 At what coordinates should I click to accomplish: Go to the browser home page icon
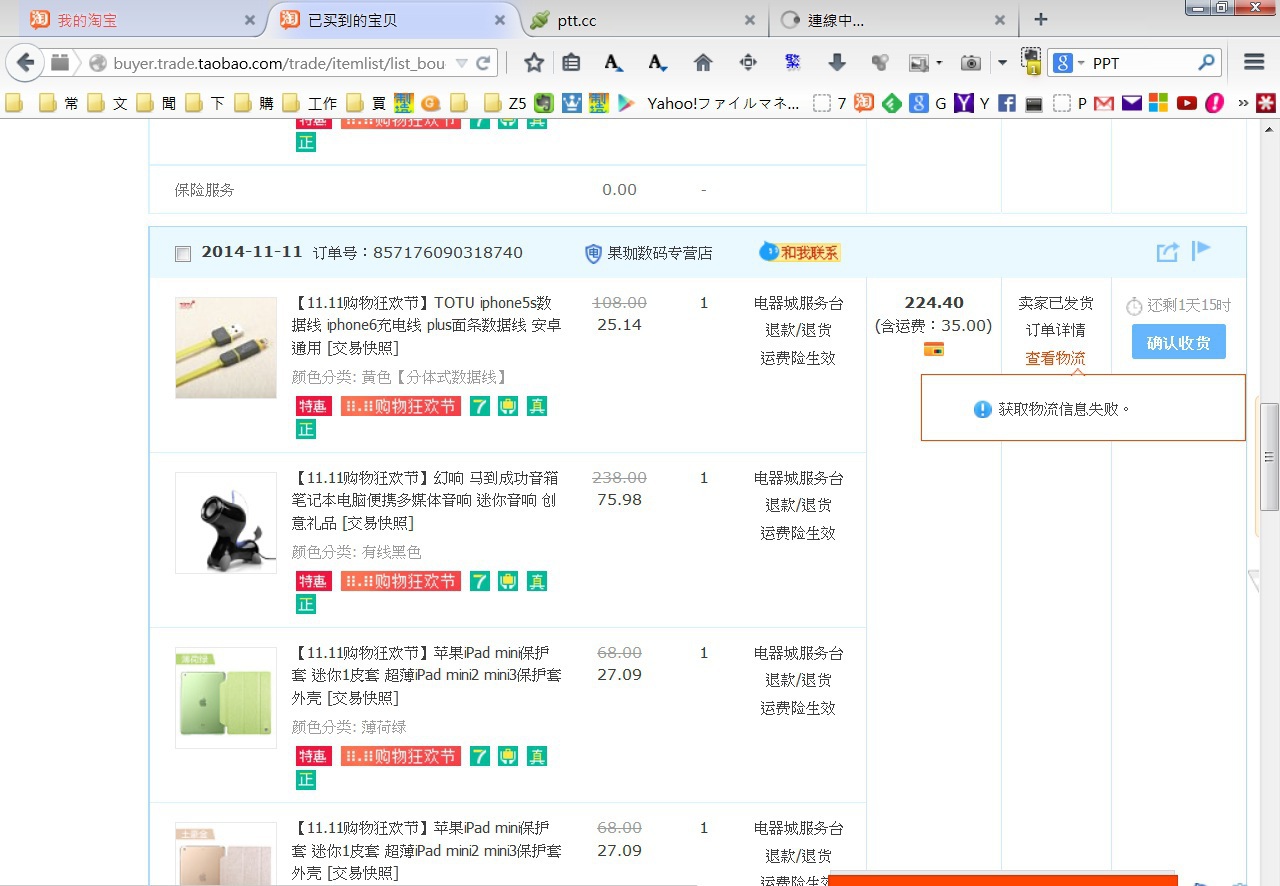point(703,63)
